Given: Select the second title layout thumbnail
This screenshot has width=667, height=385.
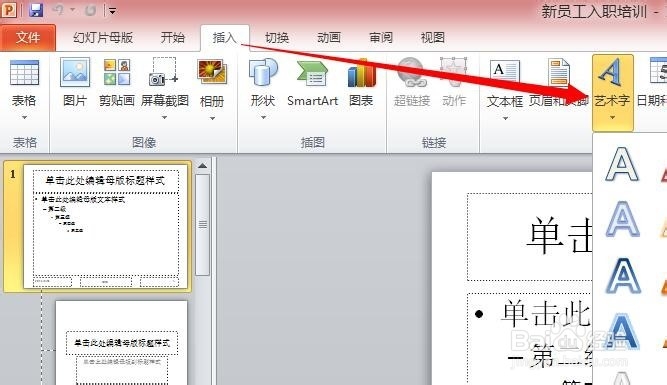Looking at the screenshot, I should pyautogui.click(x=121, y=342).
